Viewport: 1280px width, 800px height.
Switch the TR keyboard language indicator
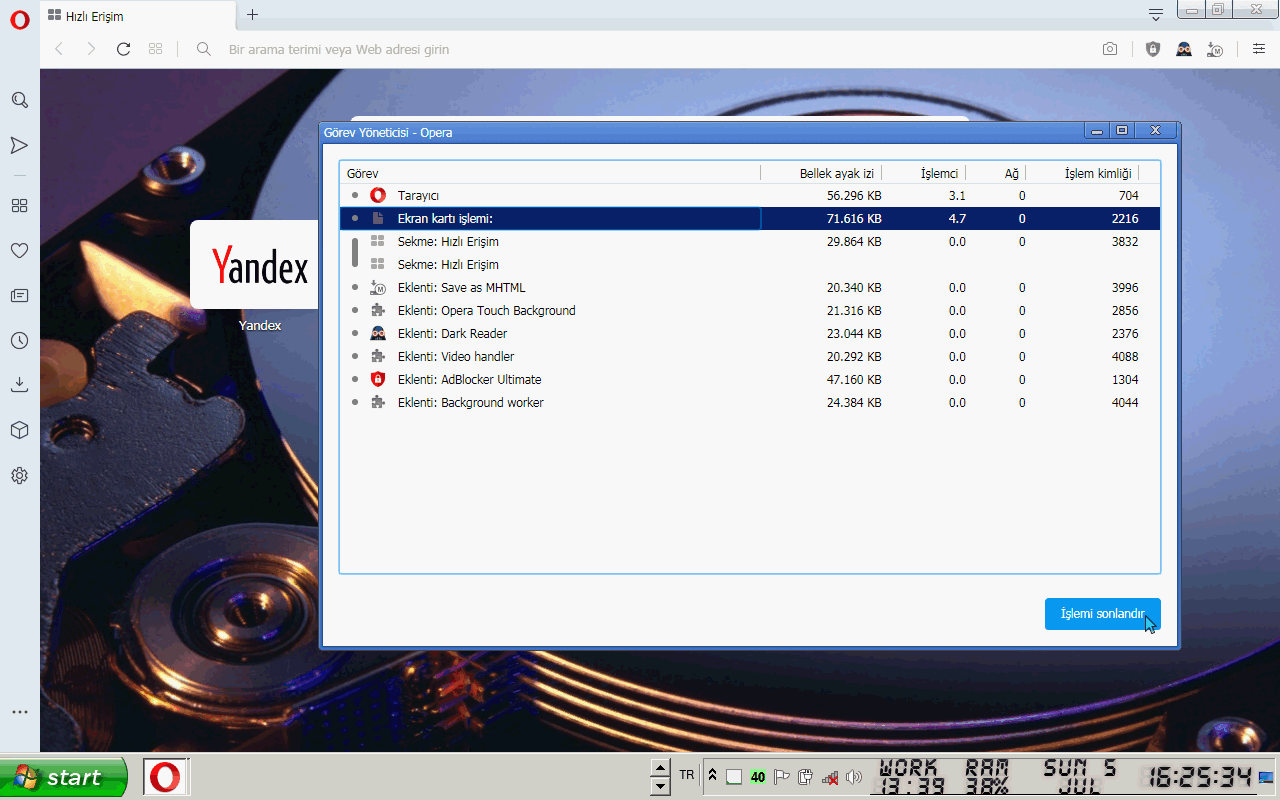pos(687,775)
